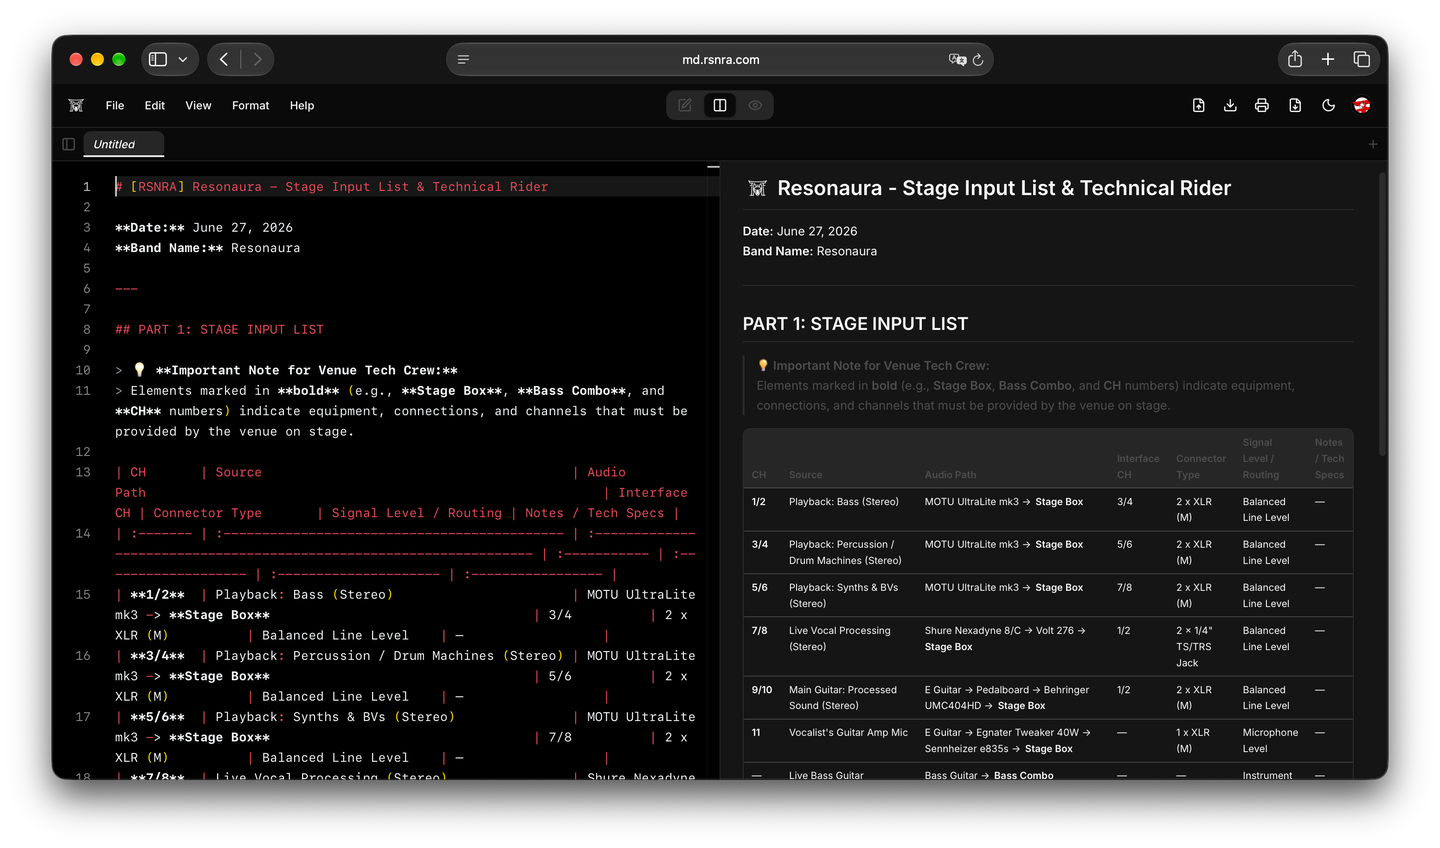Open the language flag avatar menu

click(1361, 105)
